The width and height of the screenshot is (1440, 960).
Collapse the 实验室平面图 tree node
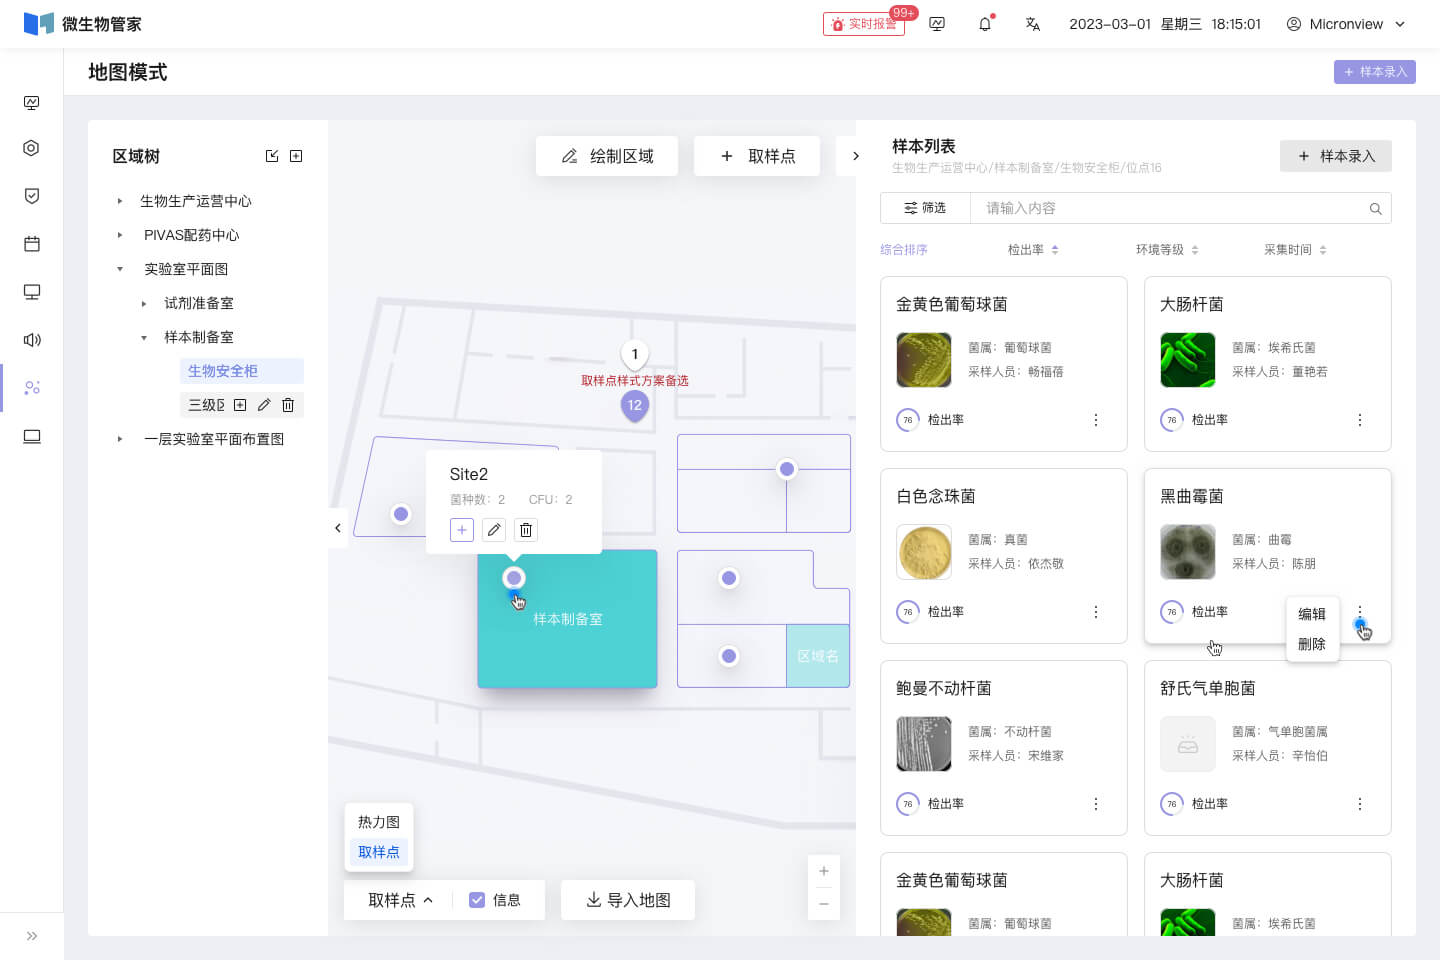click(x=120, y=269)
